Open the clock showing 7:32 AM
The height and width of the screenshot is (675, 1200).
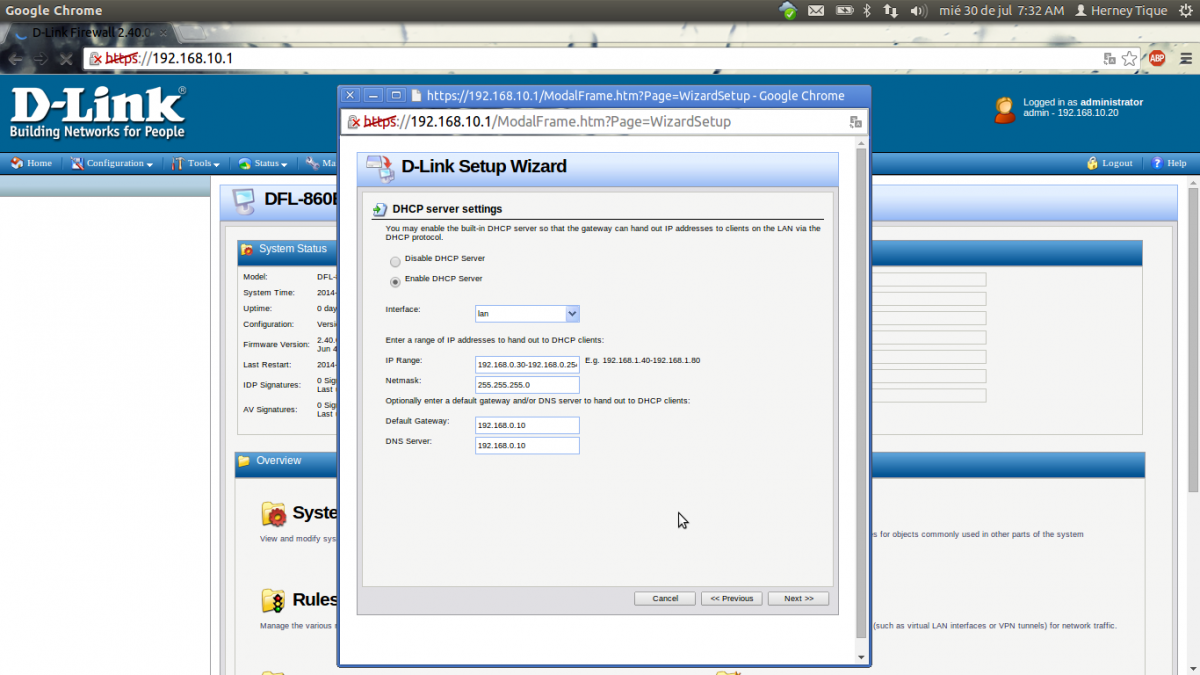(x=1000, y=11)
